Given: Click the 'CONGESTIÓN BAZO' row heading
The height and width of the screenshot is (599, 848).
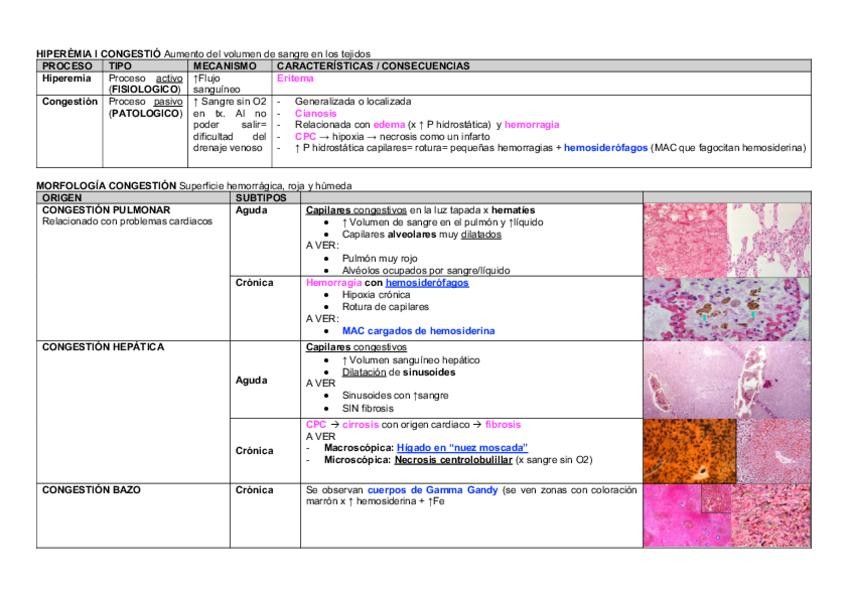Looking at the screenshot, I should point(91,490).
